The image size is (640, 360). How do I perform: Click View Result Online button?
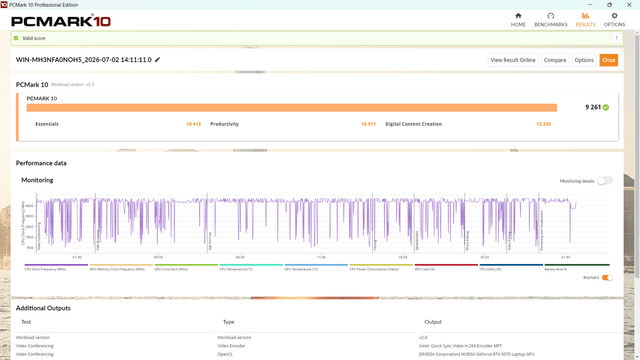pyautogui.click(x=513, y=60)
